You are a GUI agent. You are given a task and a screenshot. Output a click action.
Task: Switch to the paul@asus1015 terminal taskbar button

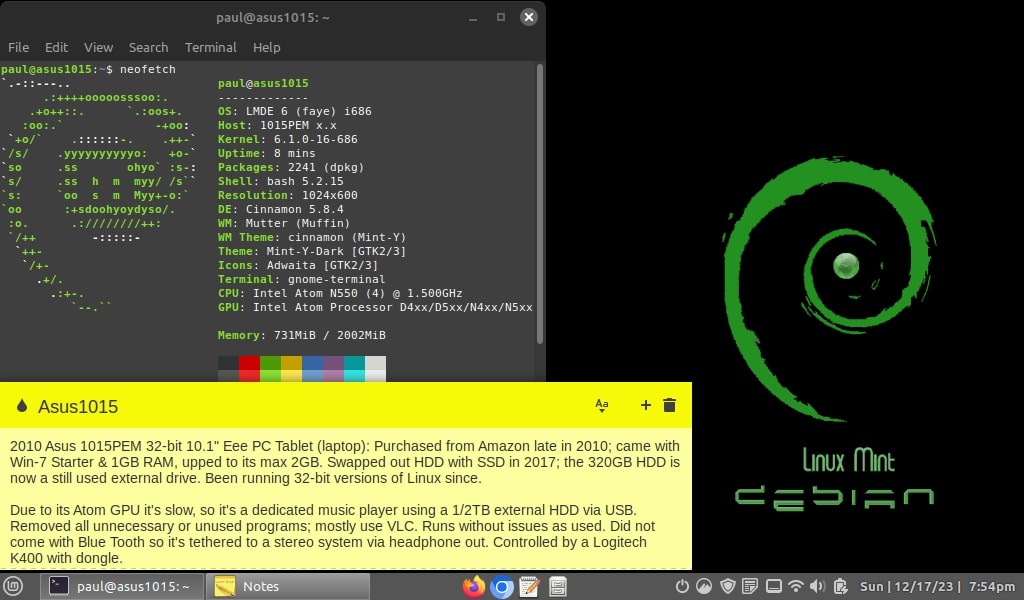tap(123, 587)
